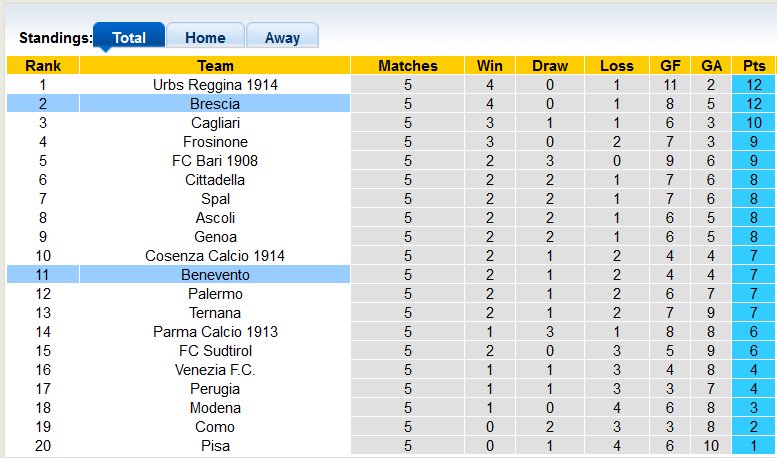Open FC Bari 1908 team entry
Image resolution: width=777 pixels, height=458 pixels.
[215, 161]
